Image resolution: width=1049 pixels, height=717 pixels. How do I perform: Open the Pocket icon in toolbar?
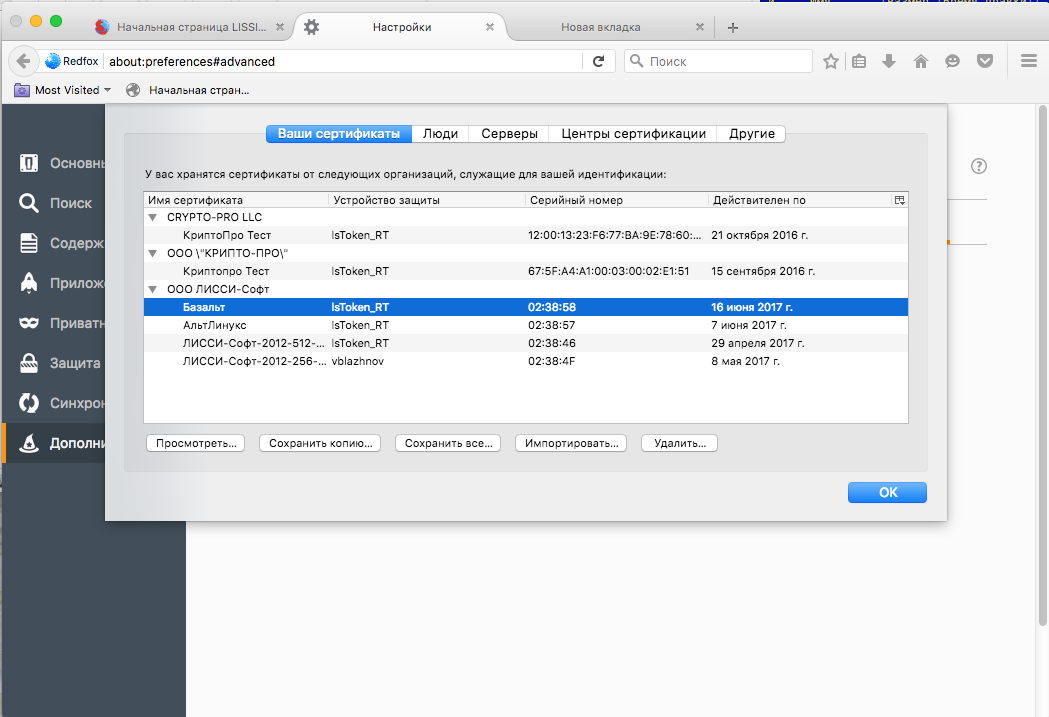(x=984, y=61)
